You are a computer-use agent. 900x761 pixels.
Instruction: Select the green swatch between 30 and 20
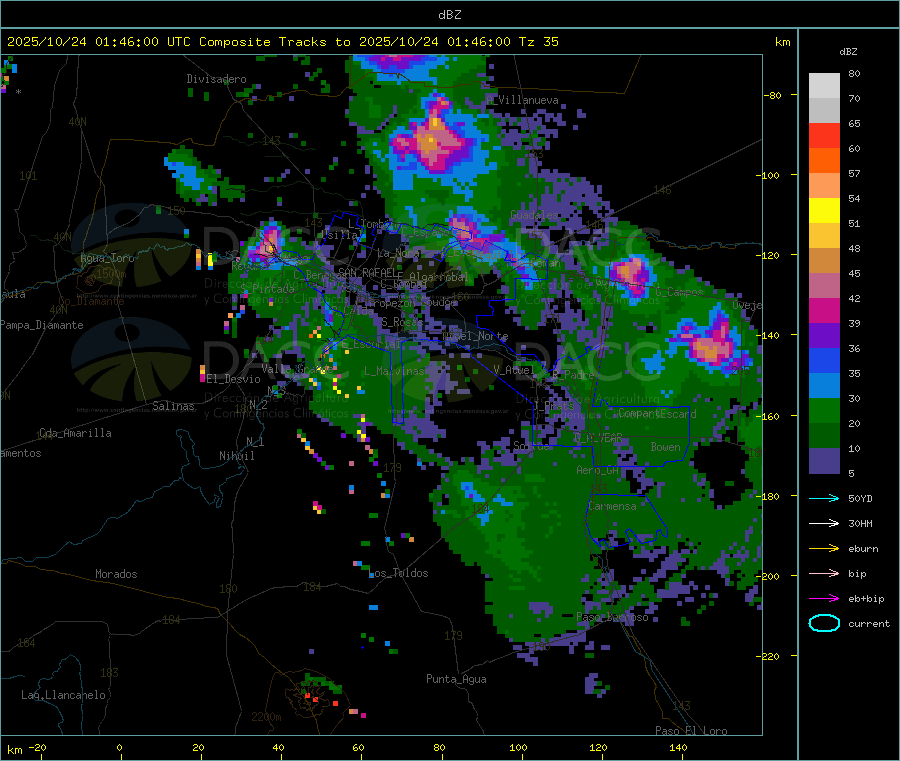coord(824,411)
